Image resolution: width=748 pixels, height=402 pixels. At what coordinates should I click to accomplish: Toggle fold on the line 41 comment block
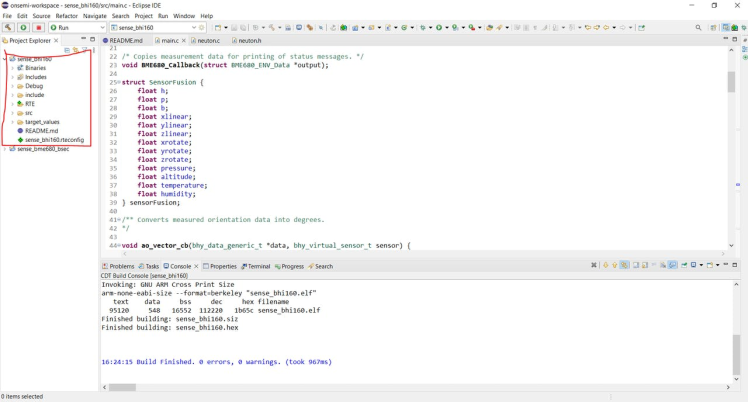pyautogui.click(x=119, y=219)
